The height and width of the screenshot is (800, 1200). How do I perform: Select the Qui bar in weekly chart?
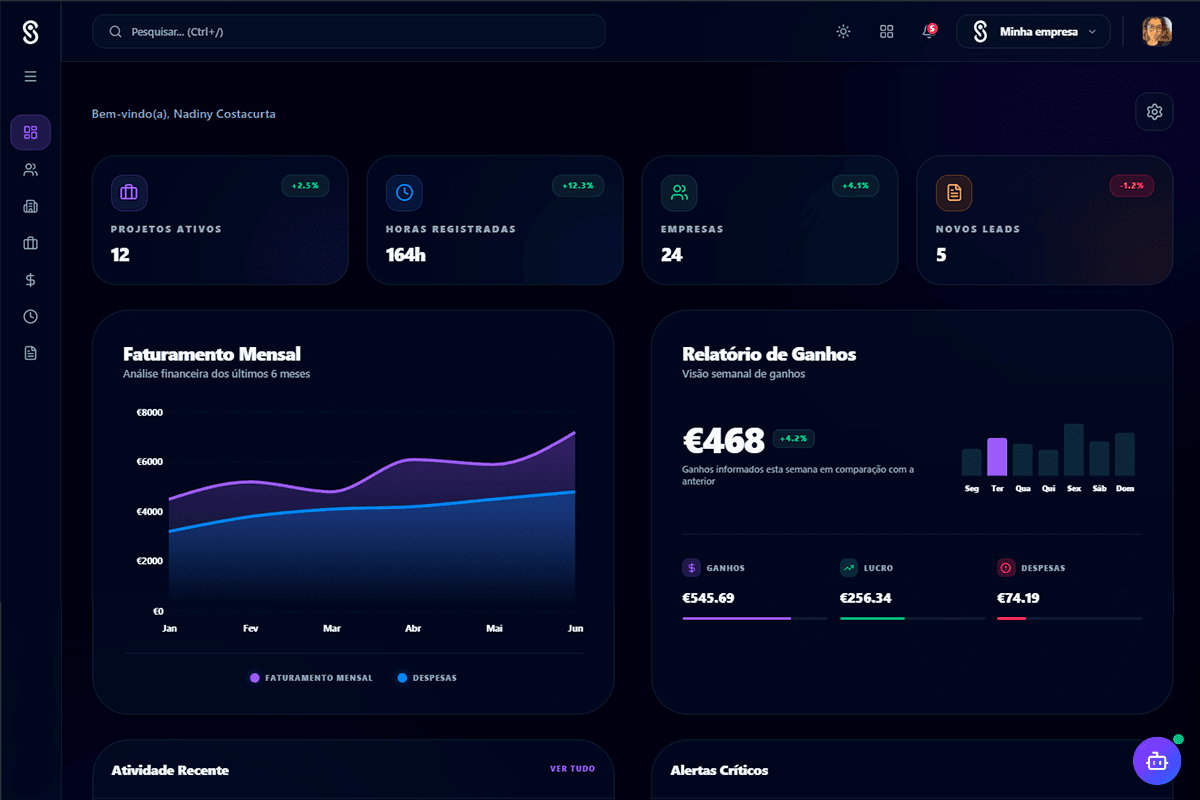(x=1048, y=463)
